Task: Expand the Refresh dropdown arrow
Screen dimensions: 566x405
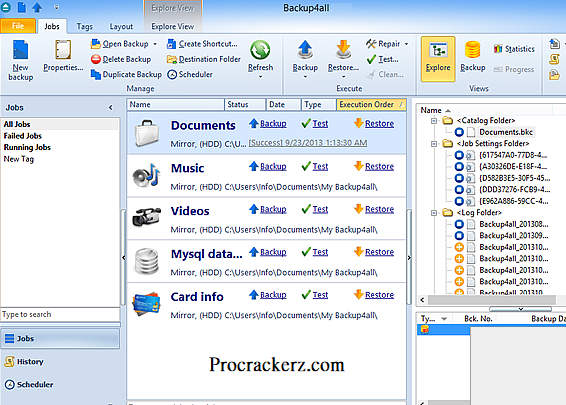Action: [x=260, y=77]
